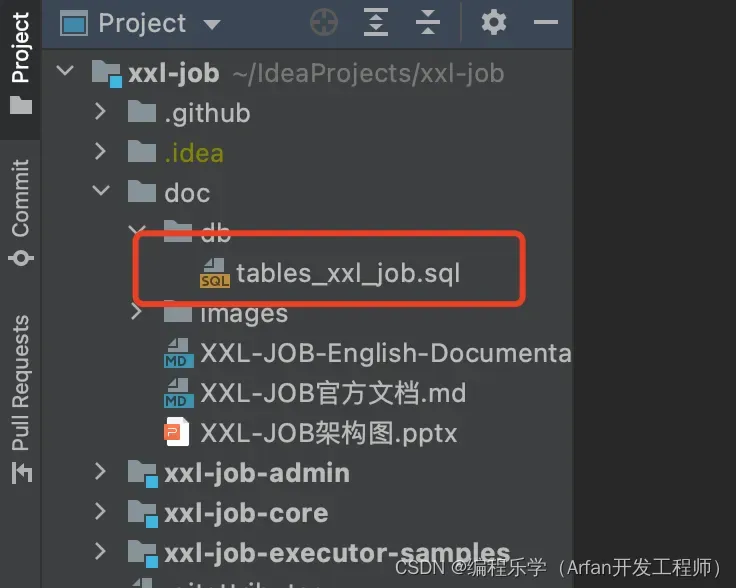736x588 pixels.
Task: Click the PowerPoint icon of XXL-JOB架构图.pptx
Action: point(177,432)
